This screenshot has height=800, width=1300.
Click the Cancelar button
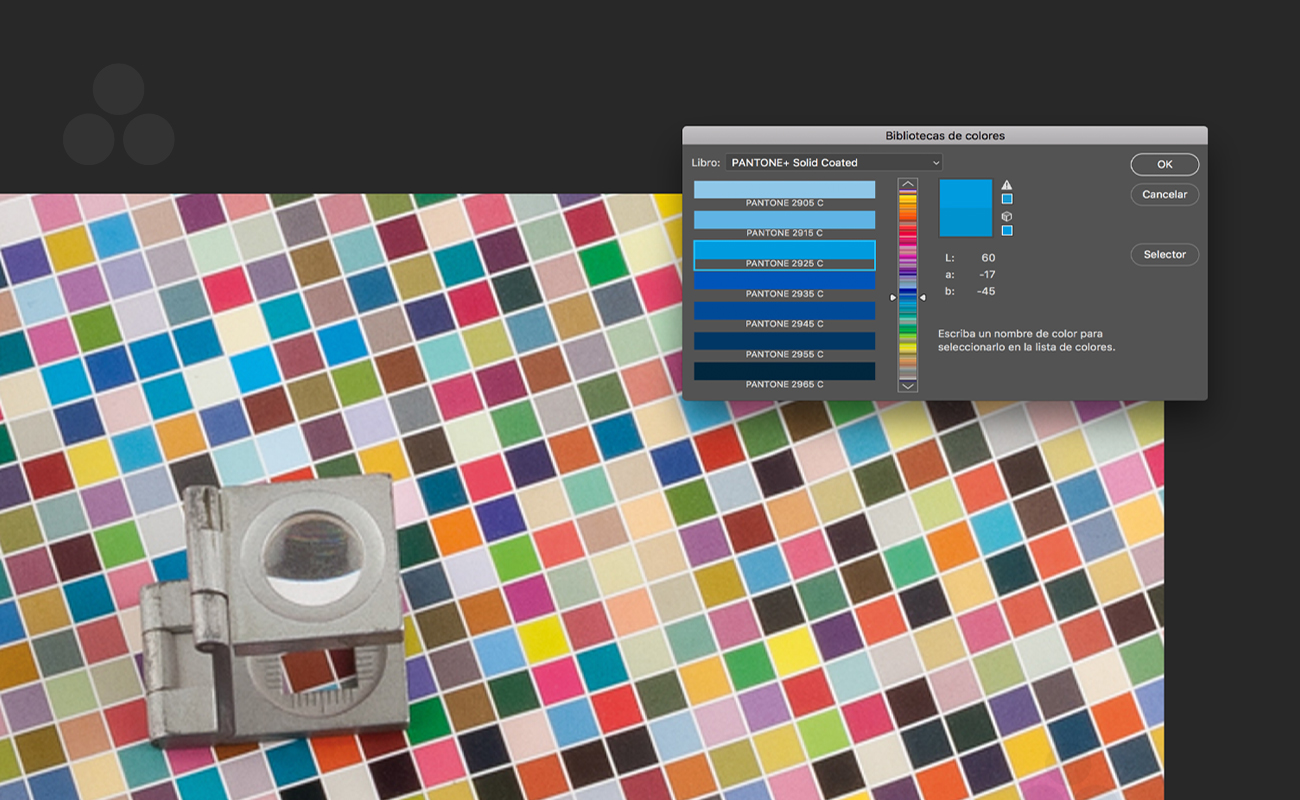[x=1164, y=194]
